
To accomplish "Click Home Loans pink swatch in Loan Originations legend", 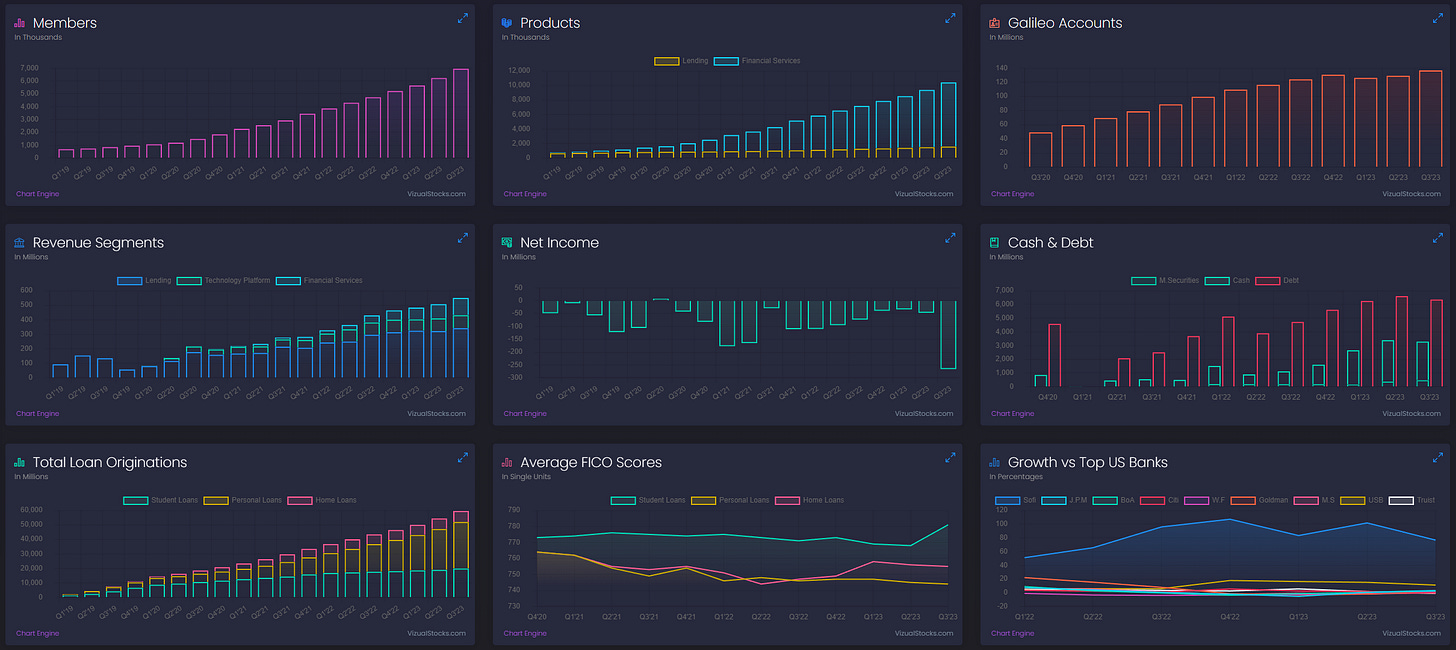I will [299, 500].
